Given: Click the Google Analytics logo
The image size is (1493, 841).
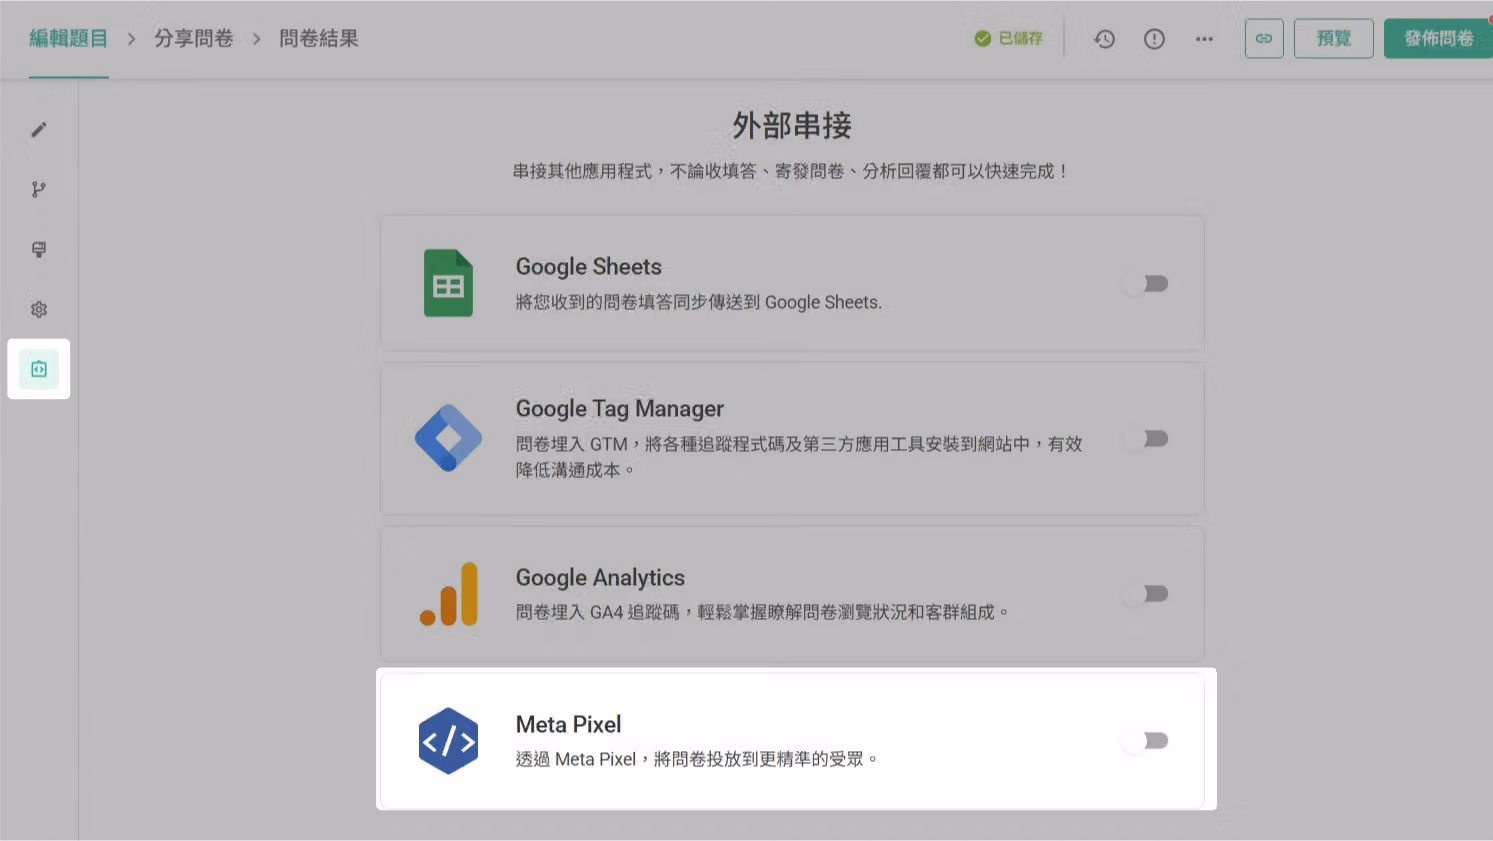Looking at the screenshot, I should coord(449,594).
